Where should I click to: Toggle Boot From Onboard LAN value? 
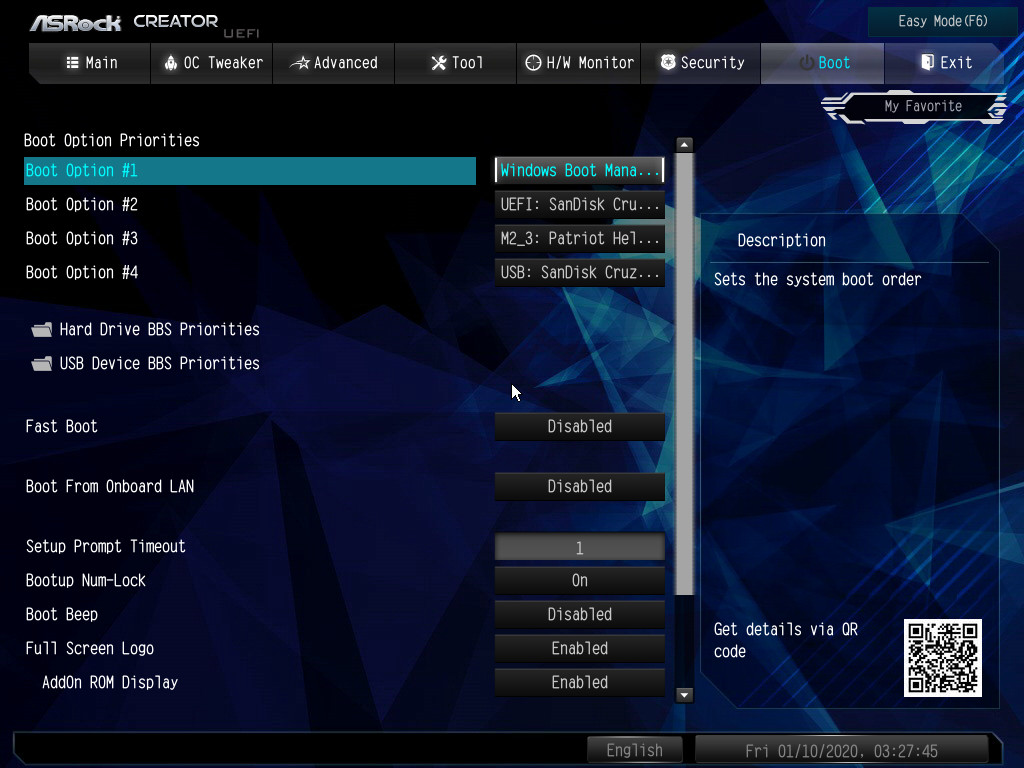coord(580,487)
